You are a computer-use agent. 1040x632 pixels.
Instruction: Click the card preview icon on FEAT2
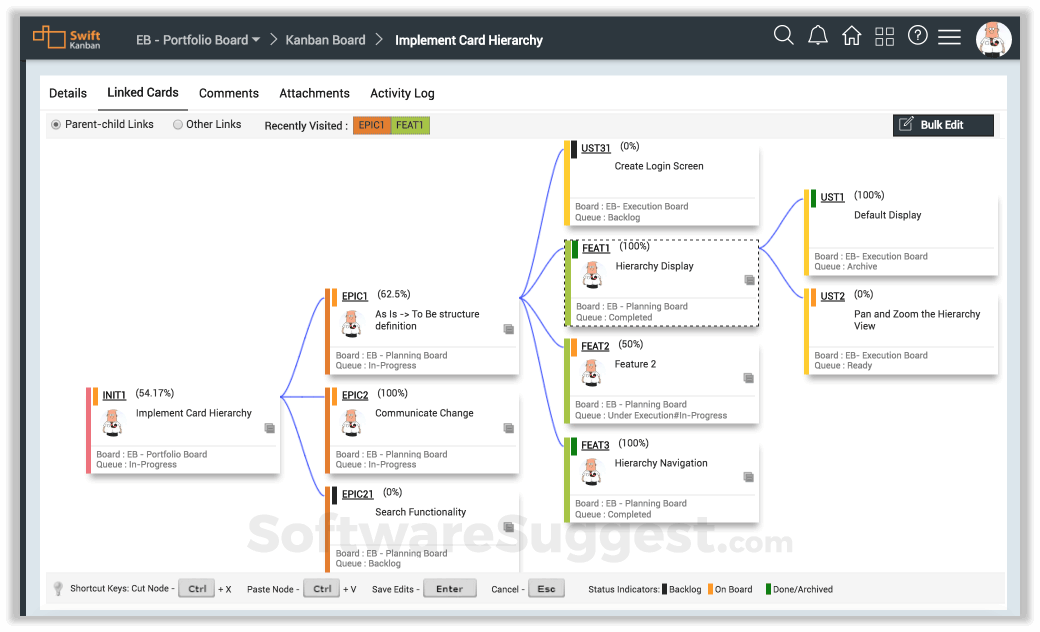[748, 377]
